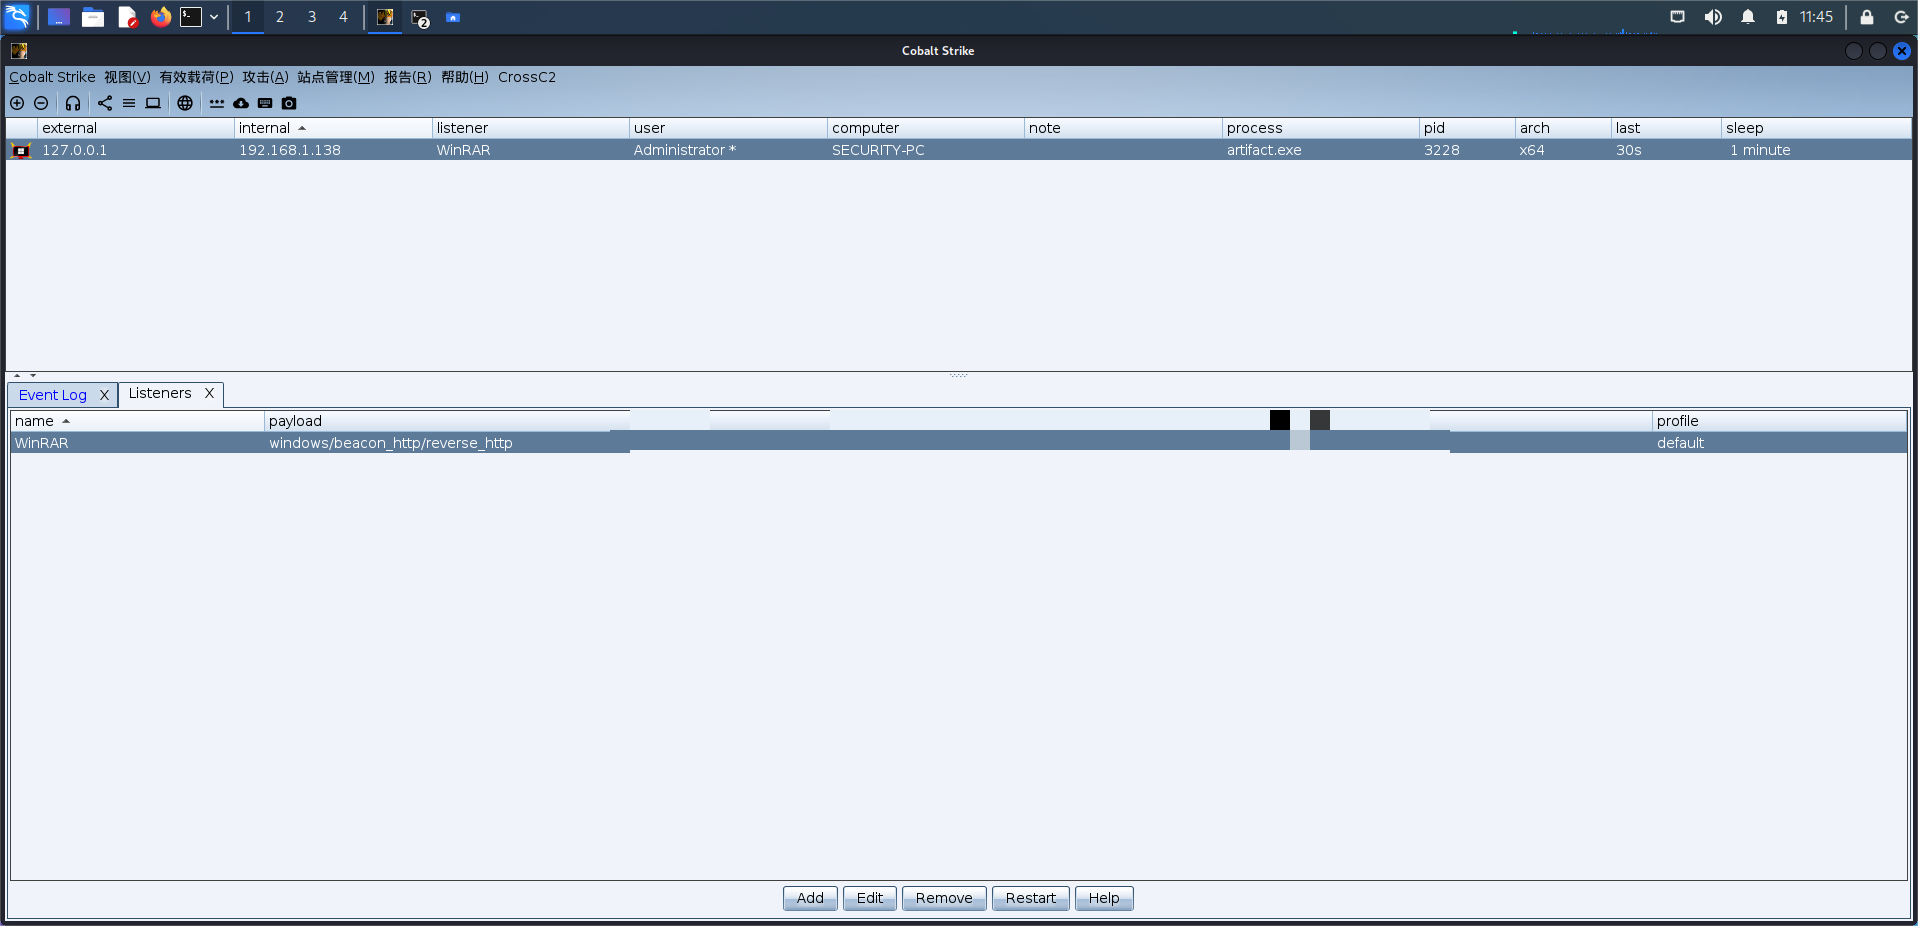Lock the screen with the padlock icon

pyautogui.click(x=1867, y=17)
